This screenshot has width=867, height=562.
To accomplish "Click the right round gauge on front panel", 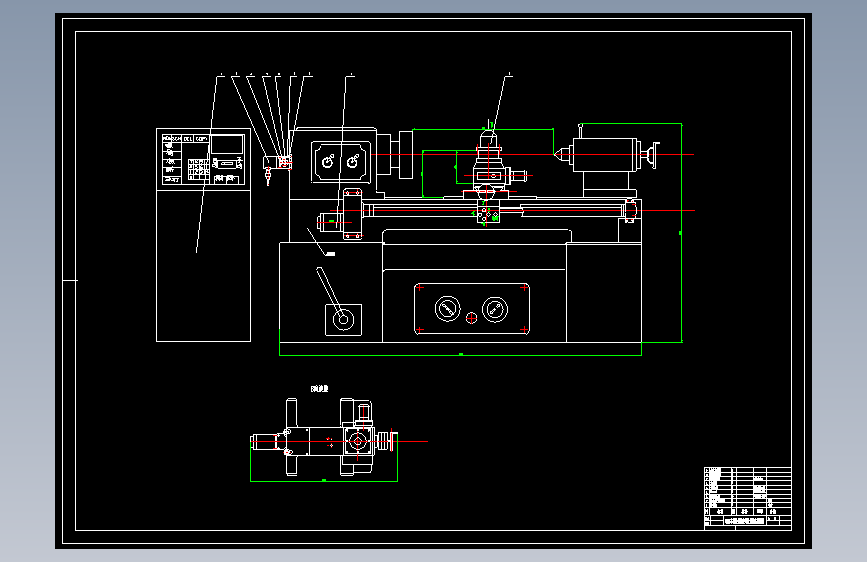I will 495,309.
